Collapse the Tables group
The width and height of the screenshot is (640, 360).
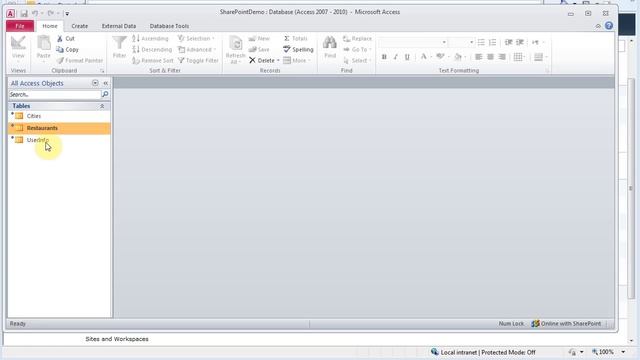[x=102, y=106]
